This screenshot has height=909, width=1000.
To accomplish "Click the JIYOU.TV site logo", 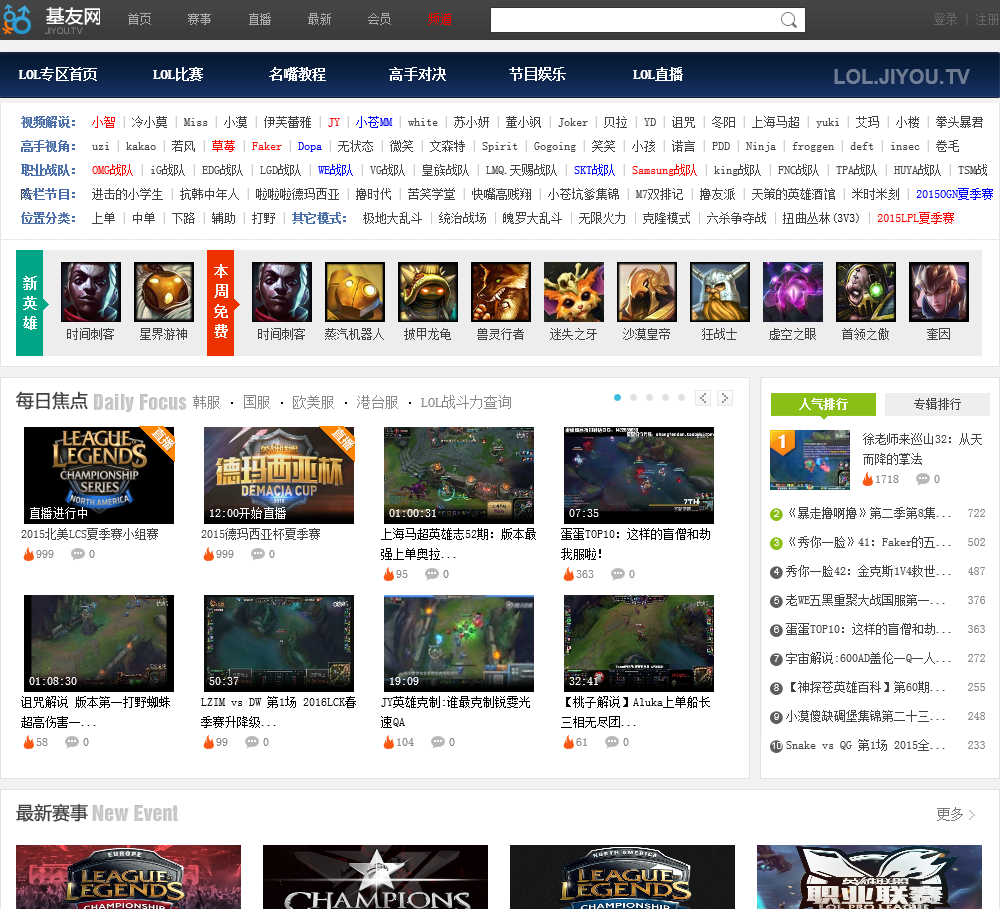I will [x=52, y=20].
